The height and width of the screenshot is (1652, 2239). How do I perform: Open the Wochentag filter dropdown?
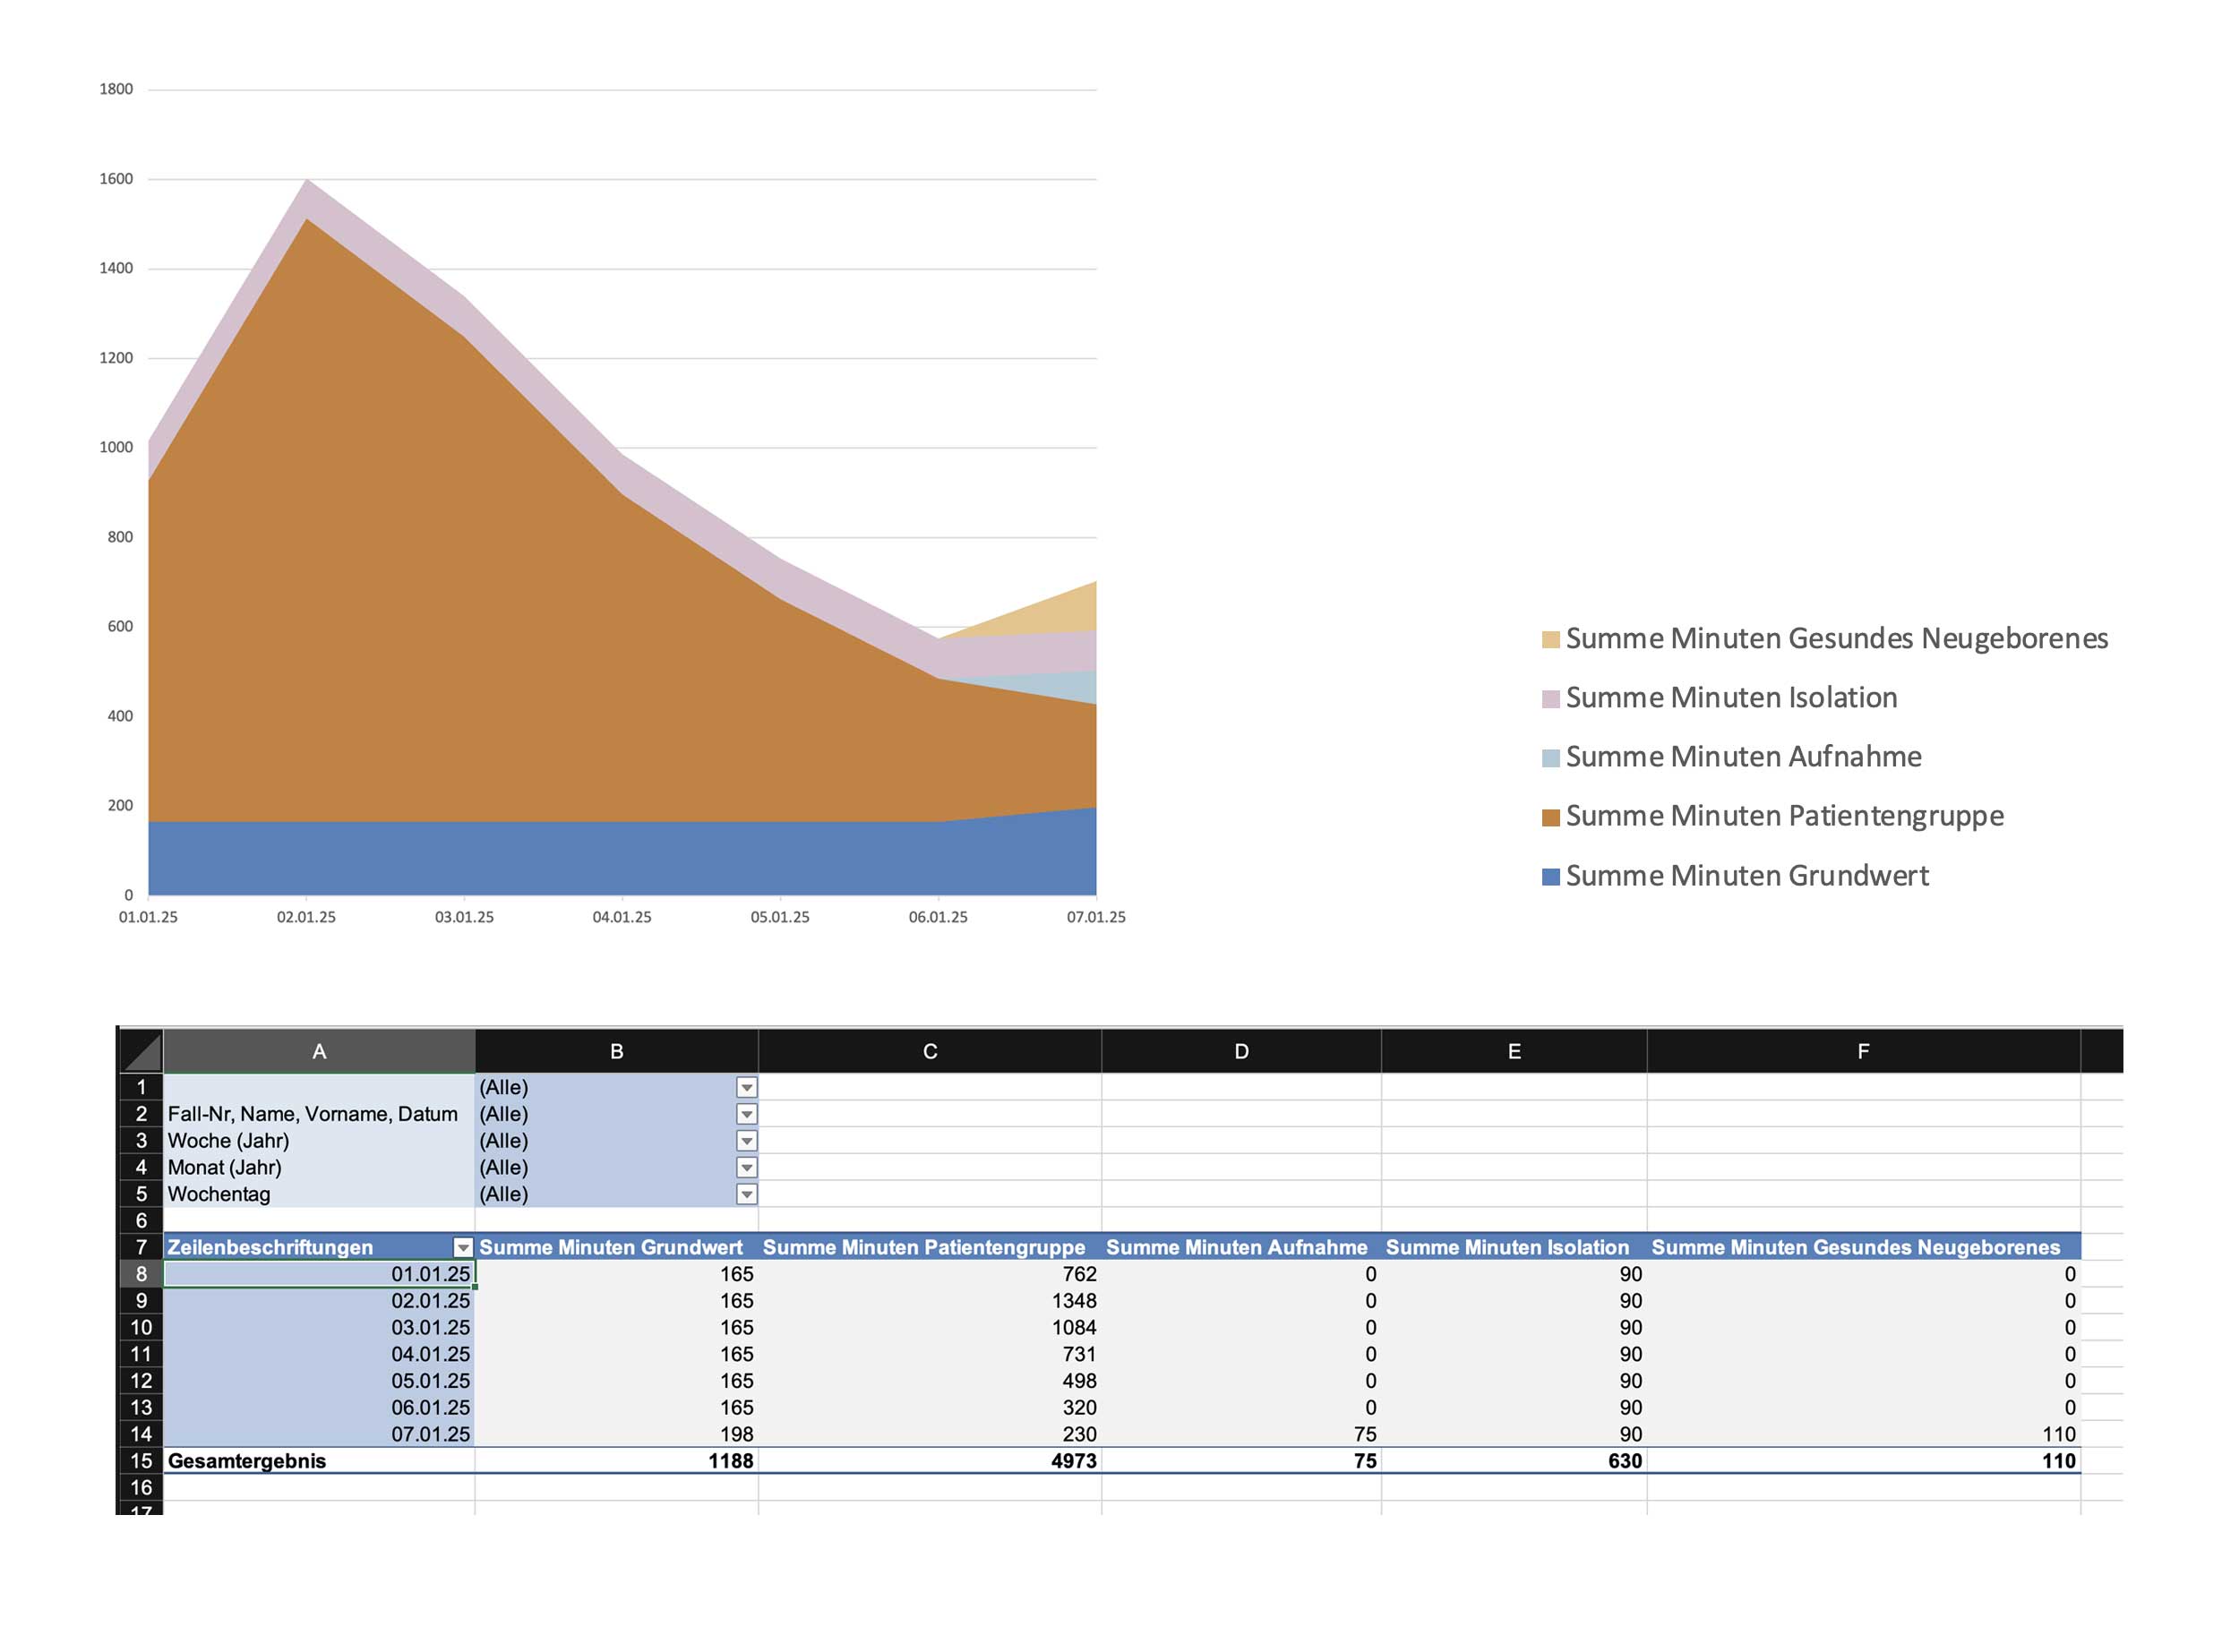pyautogui.click(x=746, y=1194)
